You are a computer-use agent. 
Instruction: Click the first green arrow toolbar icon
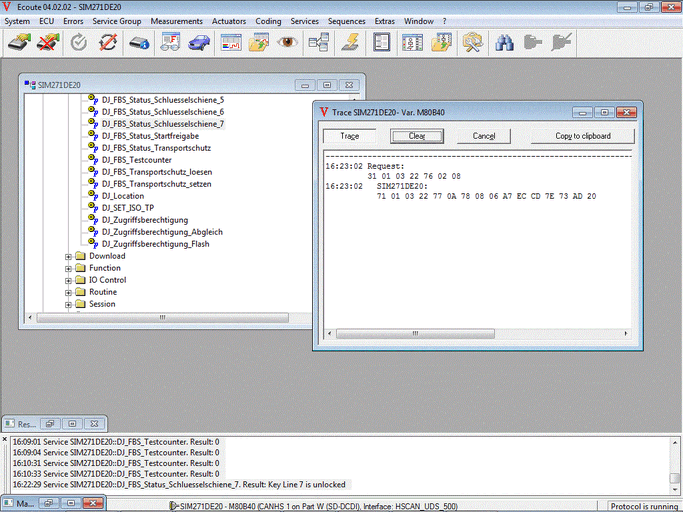pos(19,43)
